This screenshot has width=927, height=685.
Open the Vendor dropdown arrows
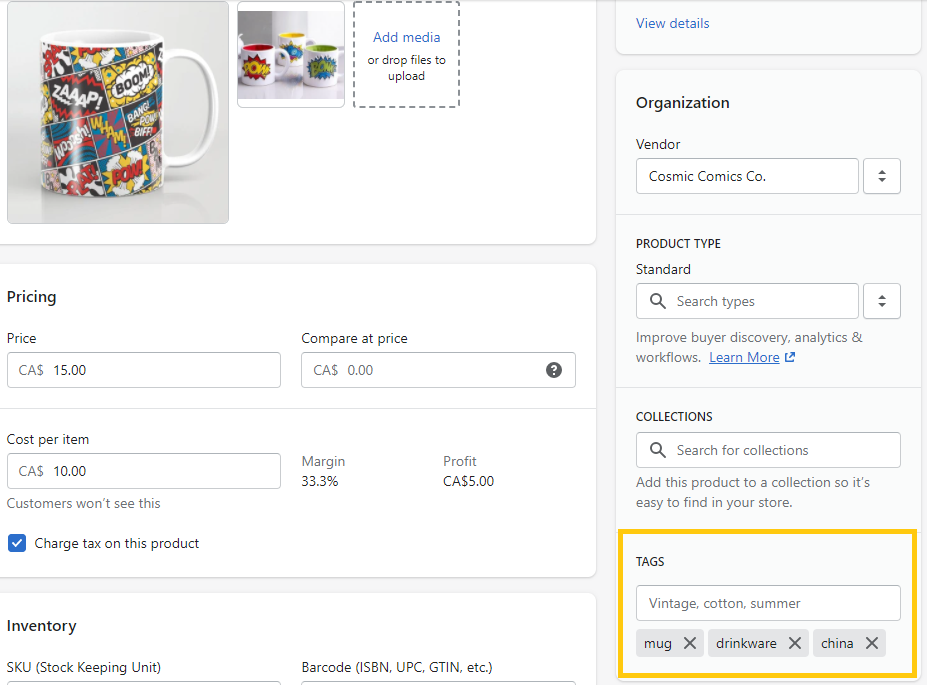click(x=882, y=176)
